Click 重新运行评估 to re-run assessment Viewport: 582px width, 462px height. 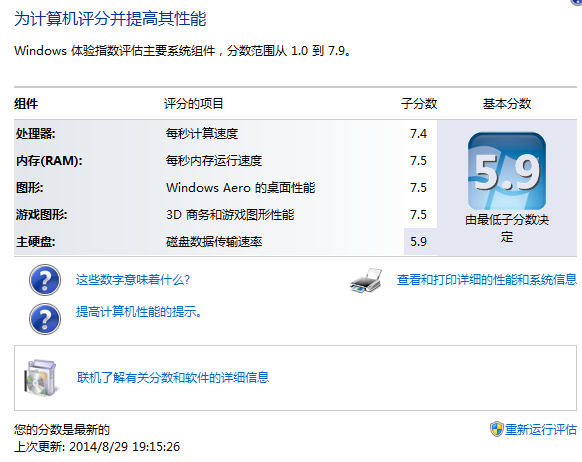pos(540,429)
